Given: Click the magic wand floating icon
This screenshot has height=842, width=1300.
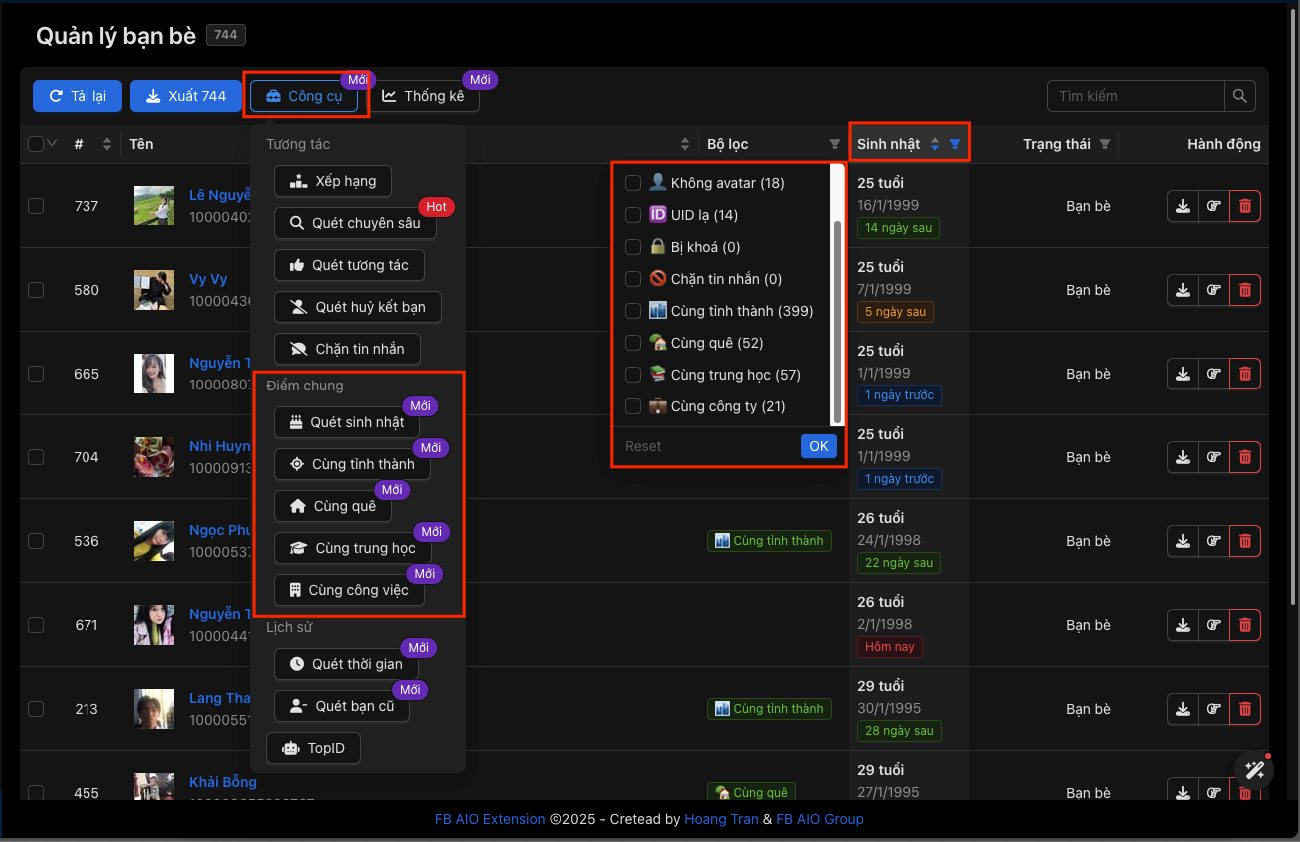Looking at the screenshot, I should tap(1254, 771).
